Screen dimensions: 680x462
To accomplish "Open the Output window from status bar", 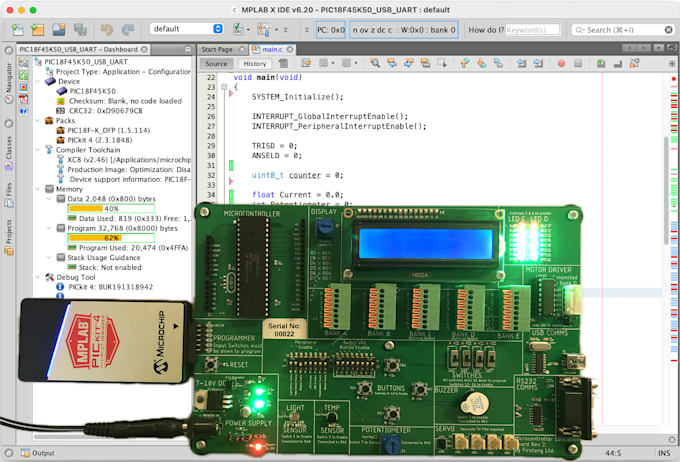I will click(x=38, y=453).
